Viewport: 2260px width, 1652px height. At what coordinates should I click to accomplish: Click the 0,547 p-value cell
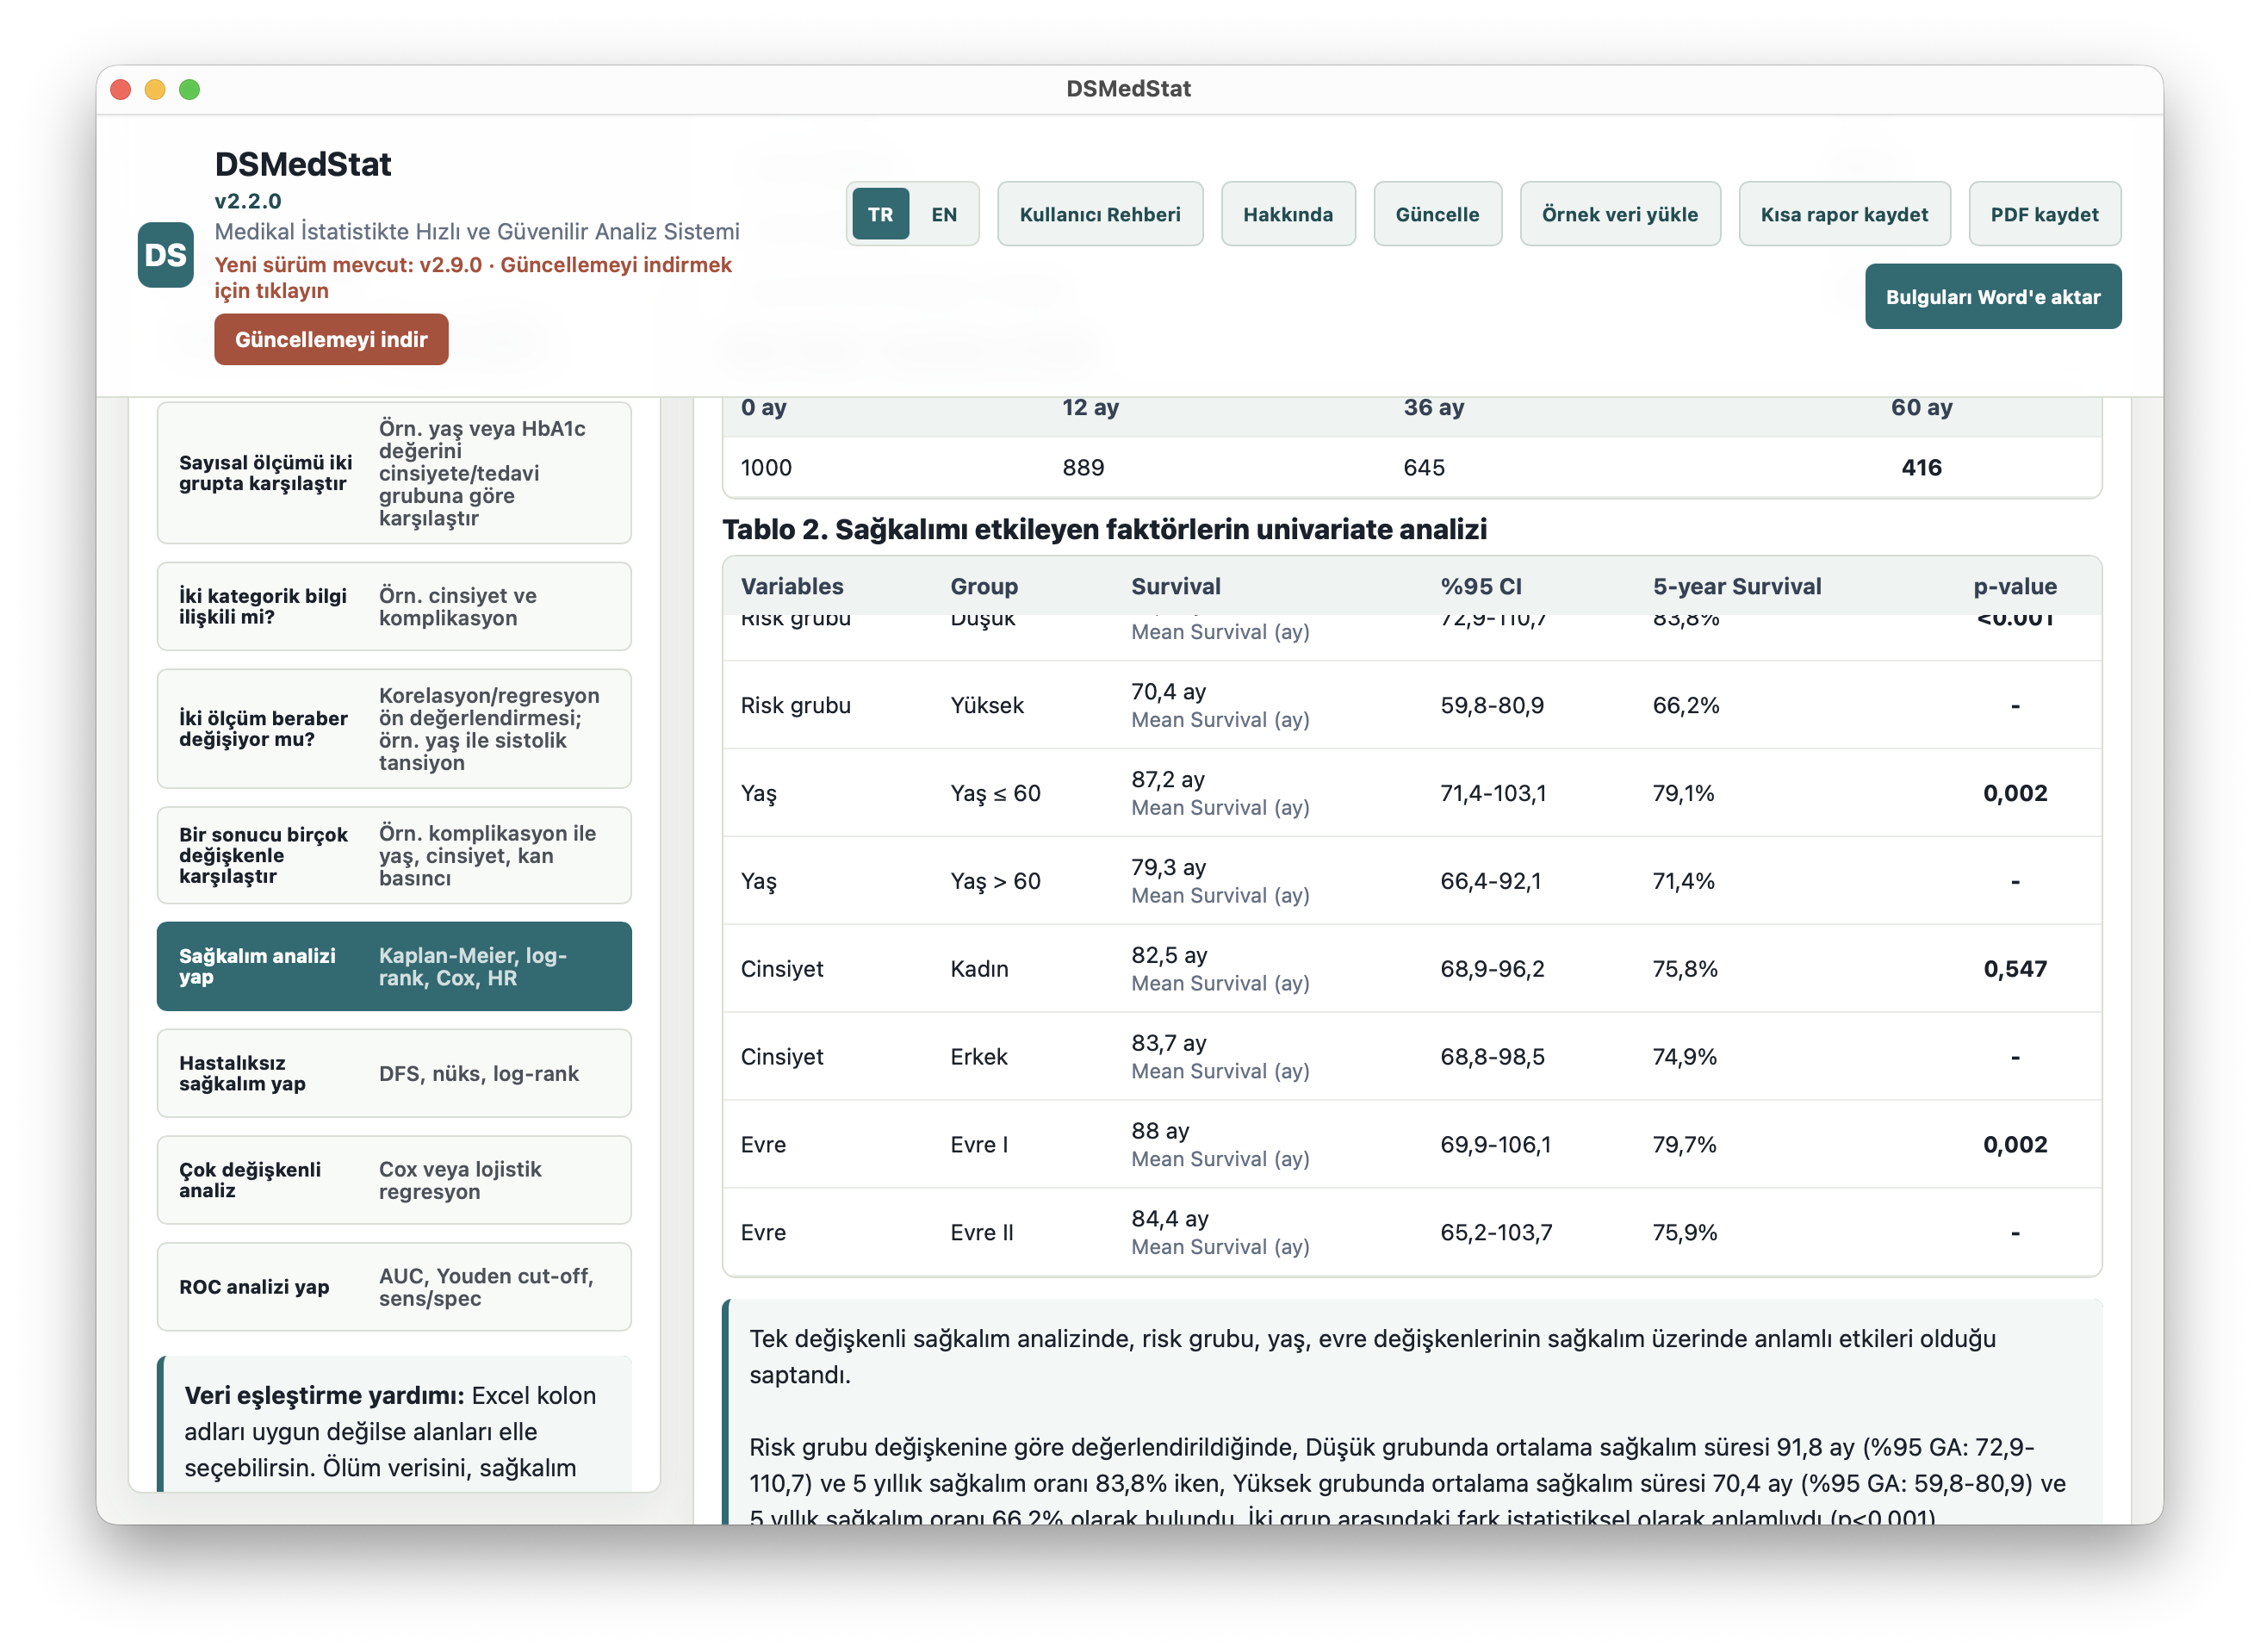coord(2015,970)
